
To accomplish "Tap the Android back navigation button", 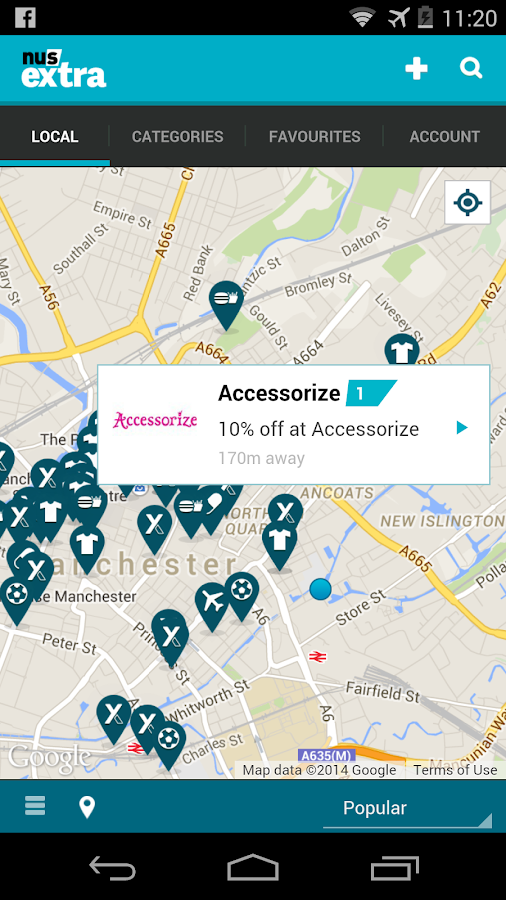I will (112, 867).
